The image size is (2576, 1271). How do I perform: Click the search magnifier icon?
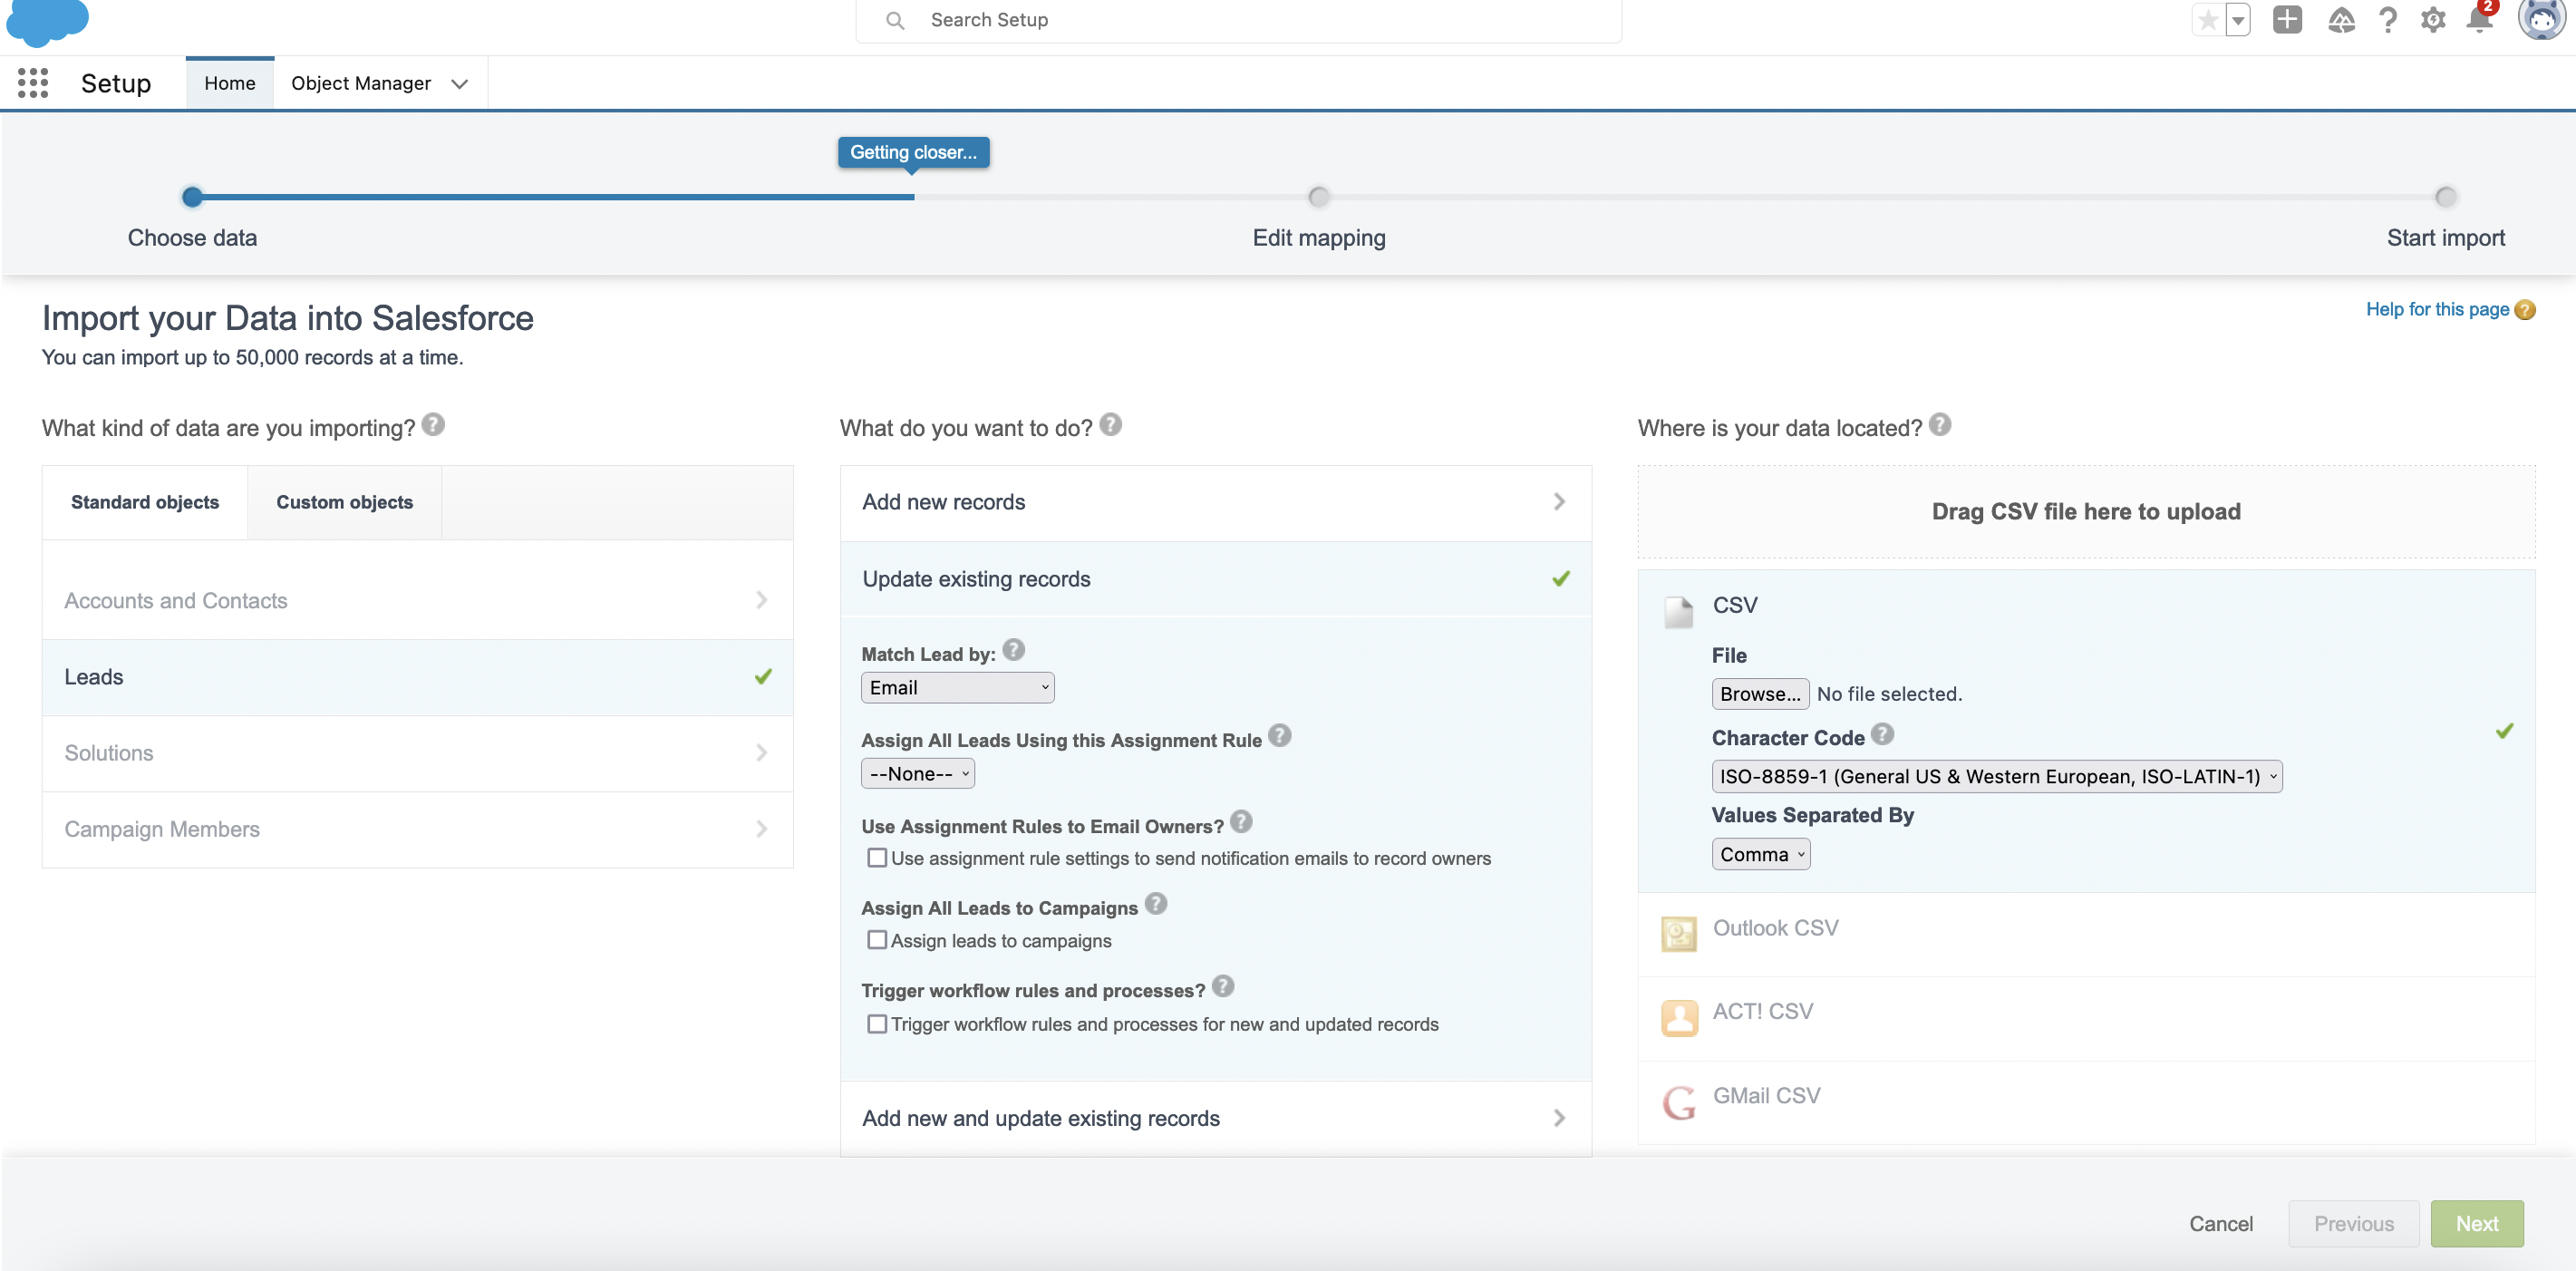(895, 21)
